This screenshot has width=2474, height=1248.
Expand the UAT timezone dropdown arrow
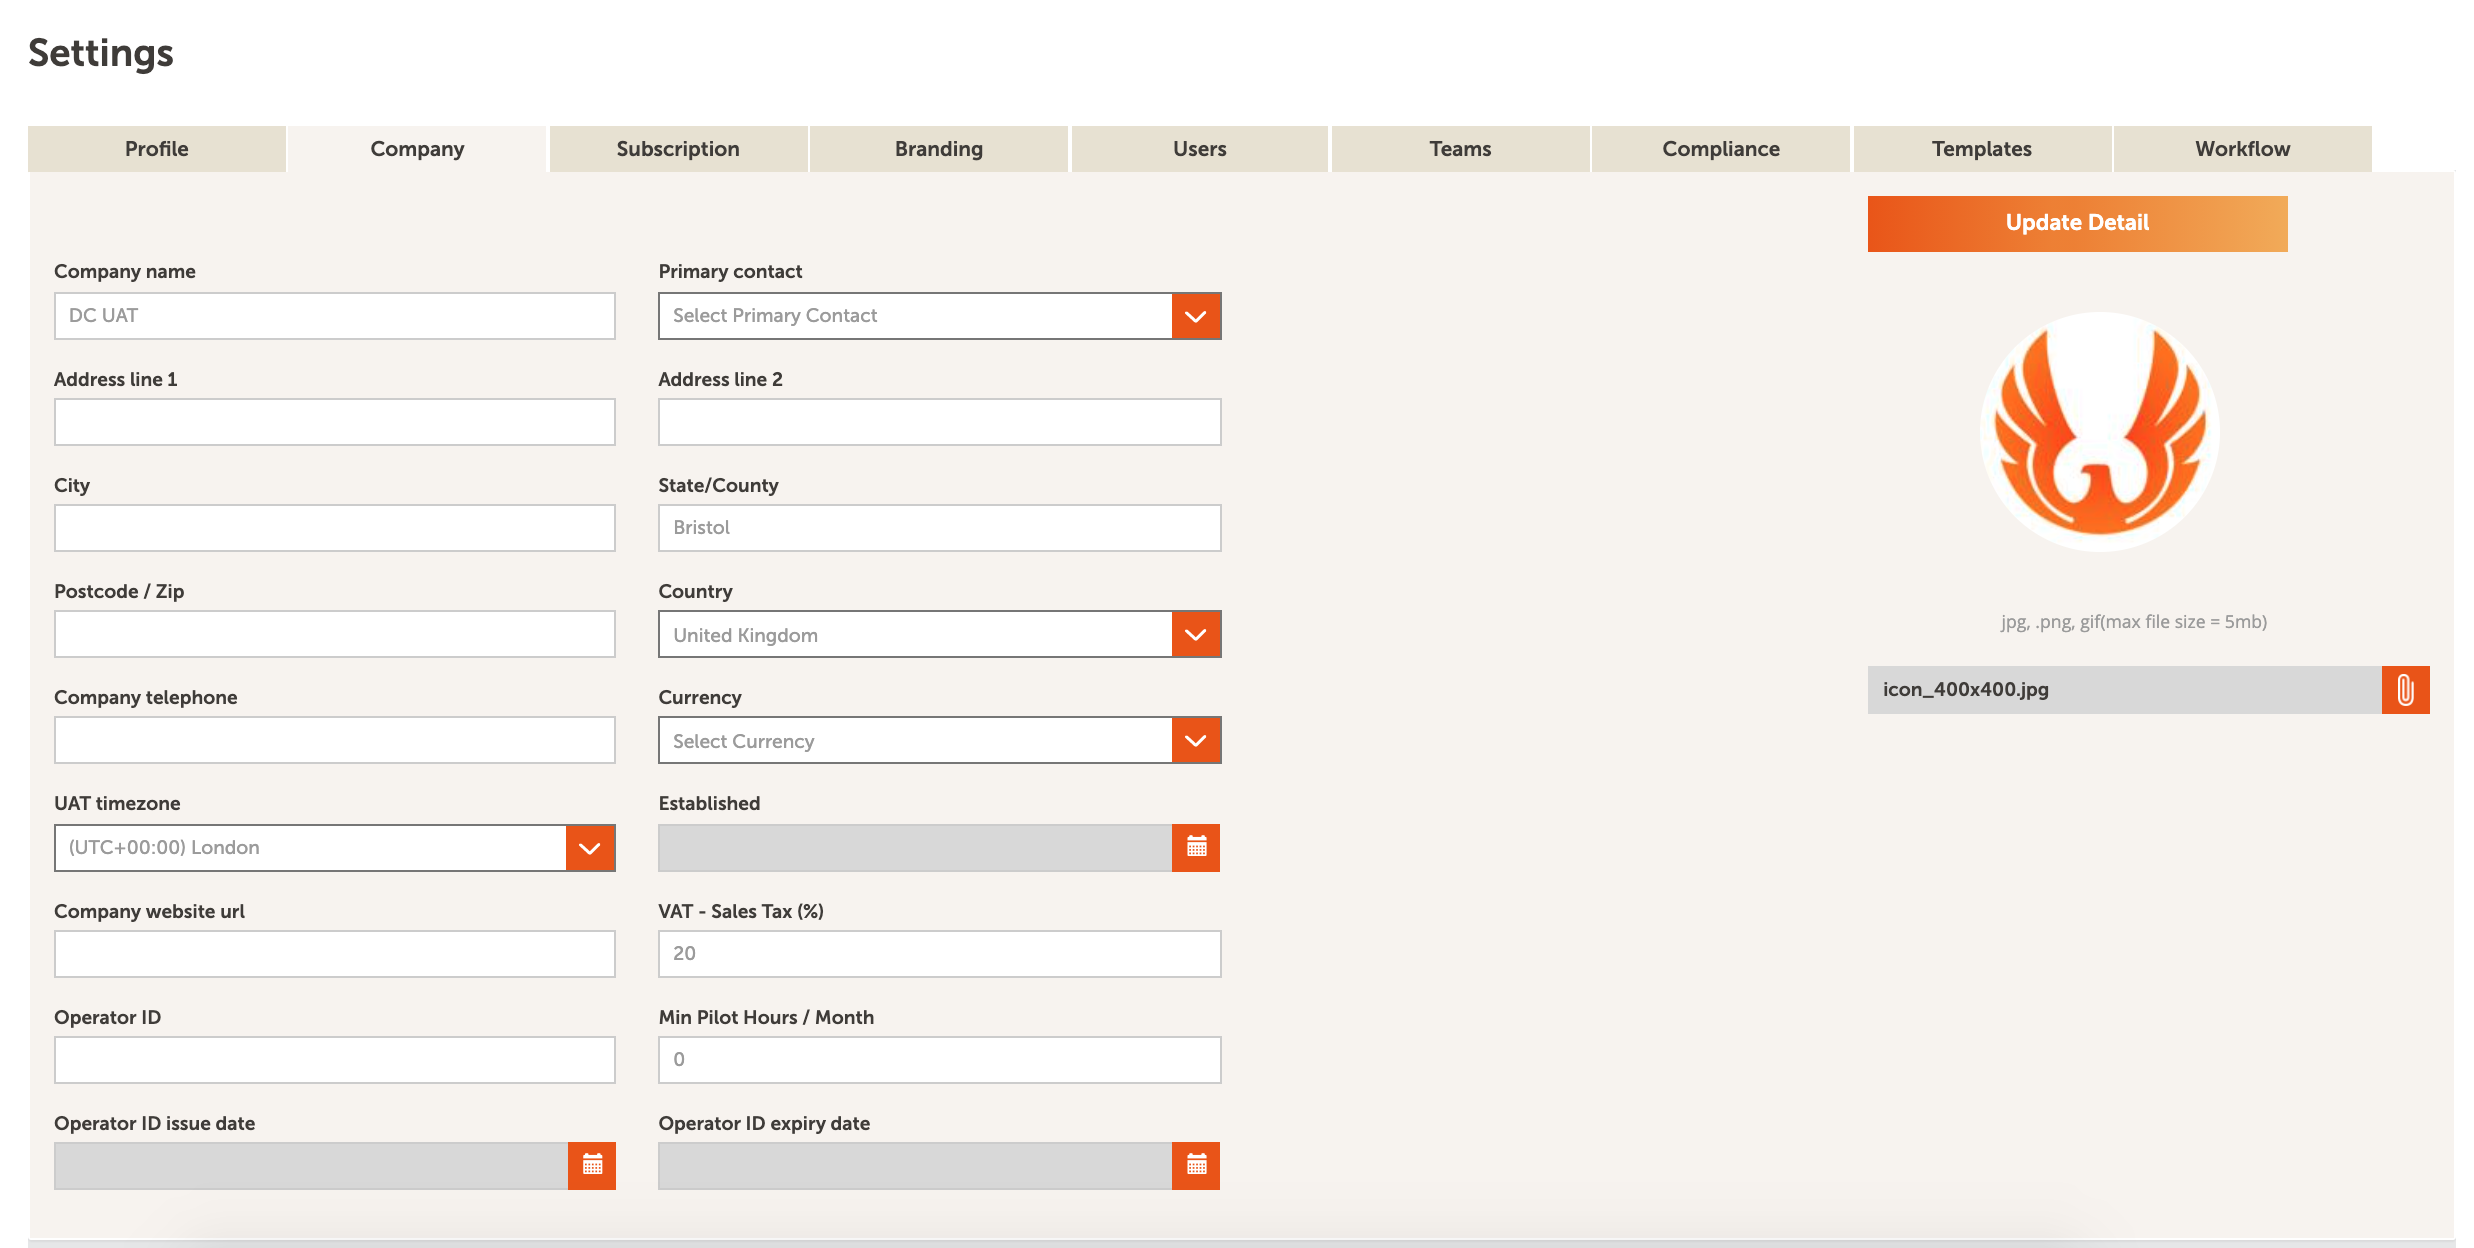590,848
